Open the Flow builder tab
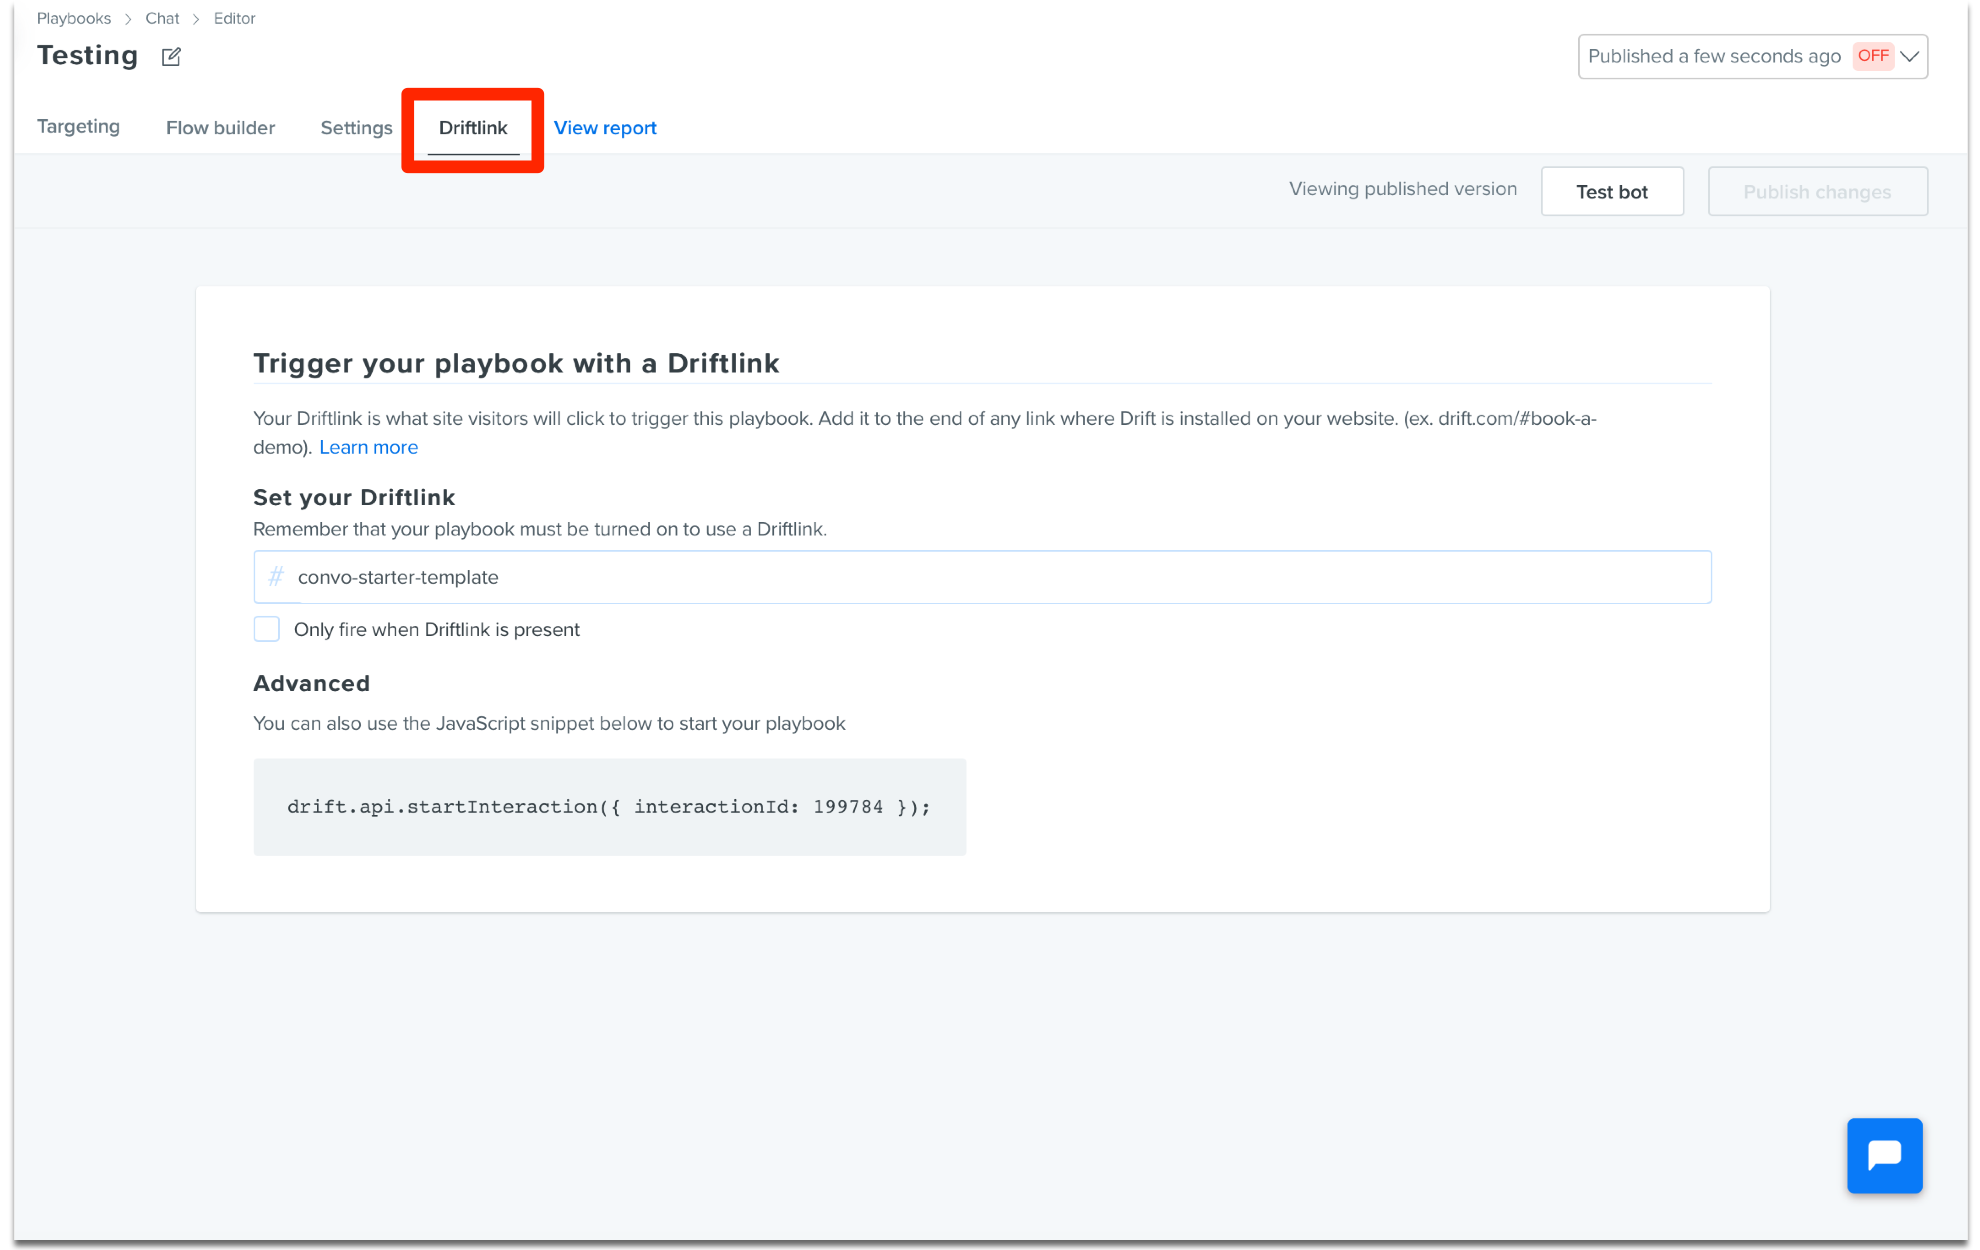This screenshot has height=1250, width=1980. point(220,128)
